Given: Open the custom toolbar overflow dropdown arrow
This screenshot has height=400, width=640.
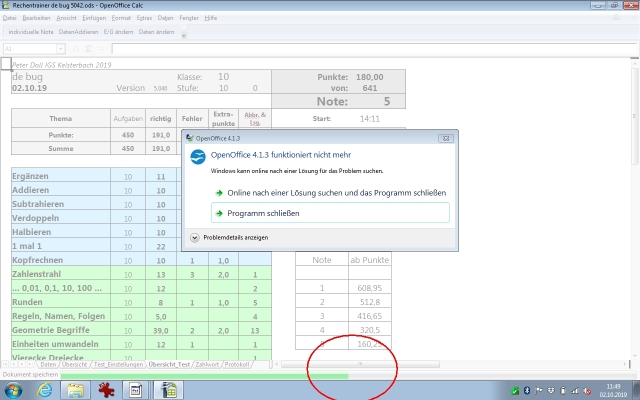Looking at the screenshot, I should 184,32.
